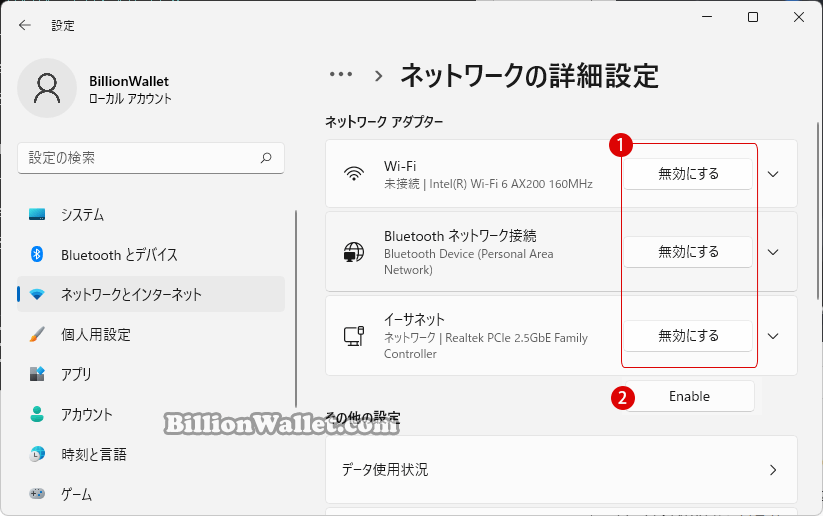
Task: Open the ゲーム settings category
Action: (x=151, y=494)
